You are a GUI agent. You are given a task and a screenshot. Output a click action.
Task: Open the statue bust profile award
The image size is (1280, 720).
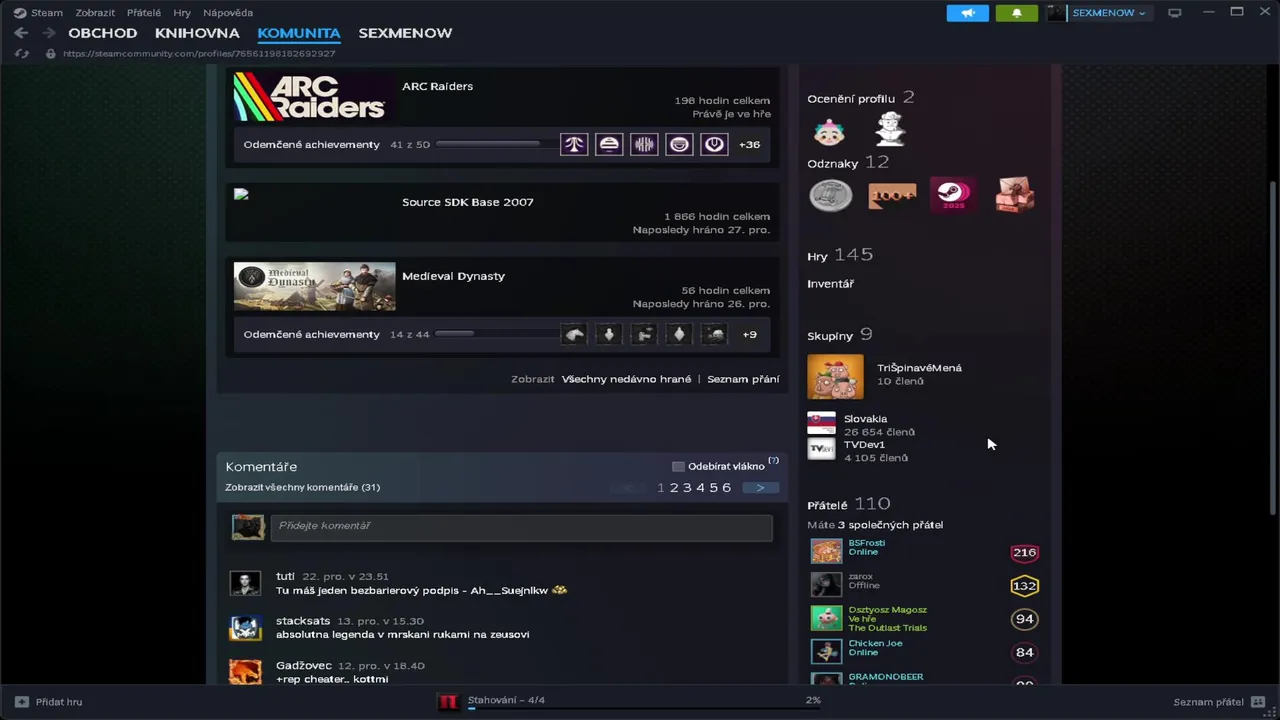click(890, 129)
